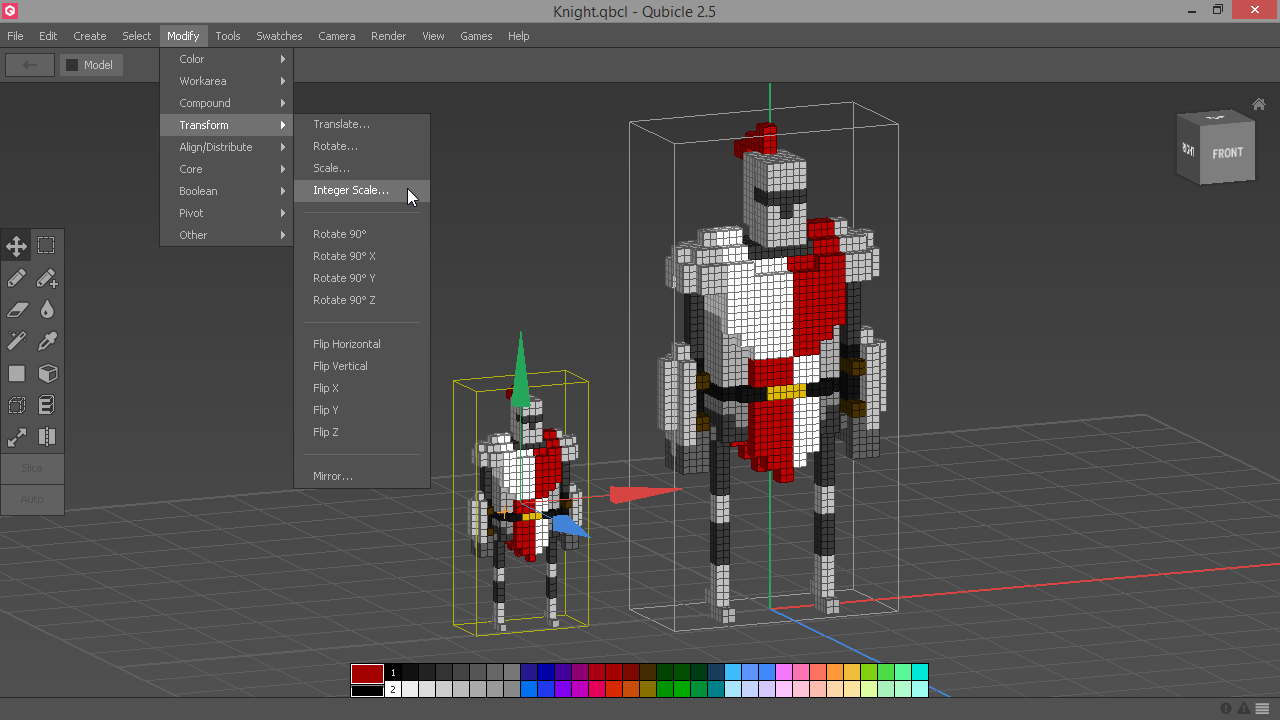Activate the Magic Wand tool
The height and width of the screenshot is (720, 1280).
(17, 342)
